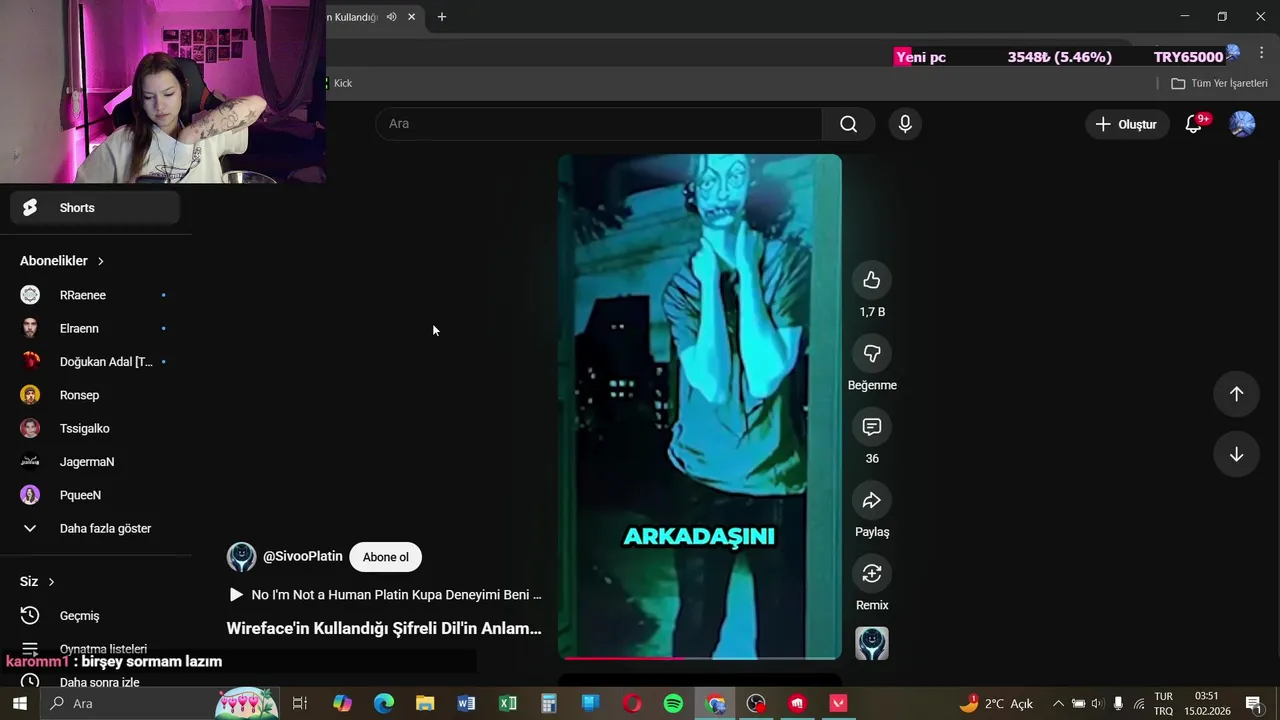
Task: Click Windows taskbar search box
Action: point(158,703)
